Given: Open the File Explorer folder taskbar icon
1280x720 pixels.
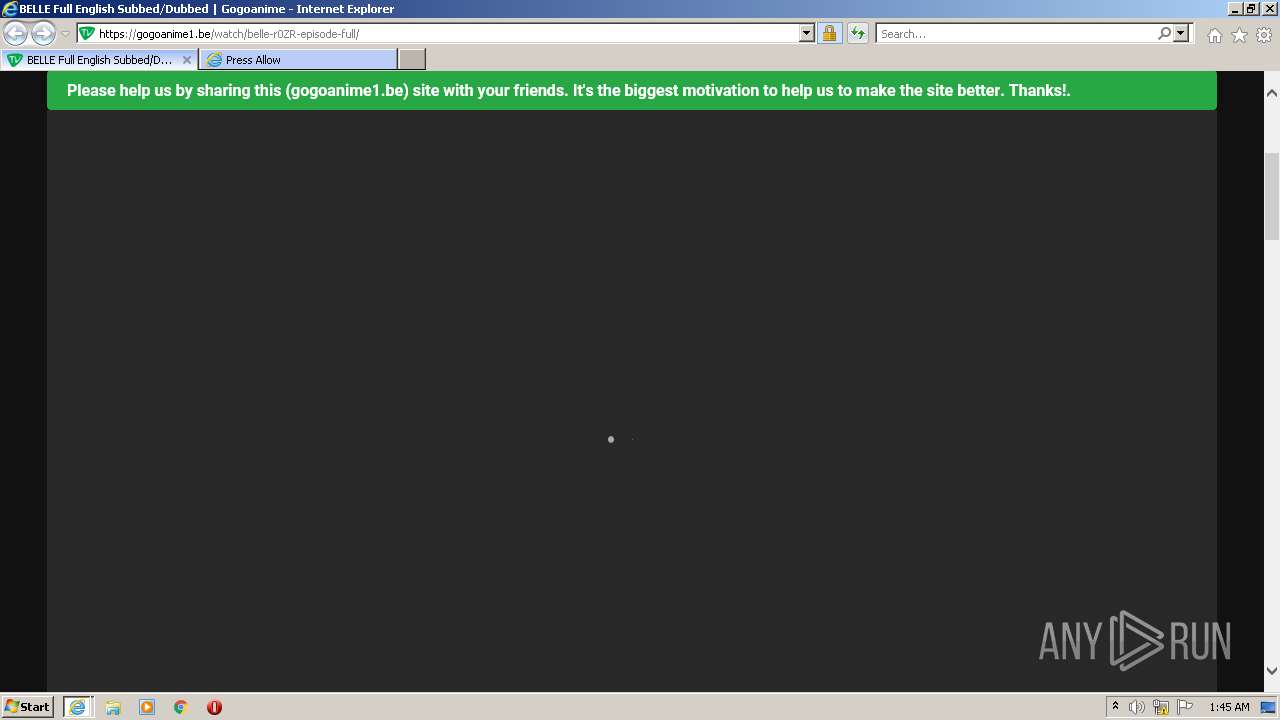Looking at the screenshot, I should (113, 707).
